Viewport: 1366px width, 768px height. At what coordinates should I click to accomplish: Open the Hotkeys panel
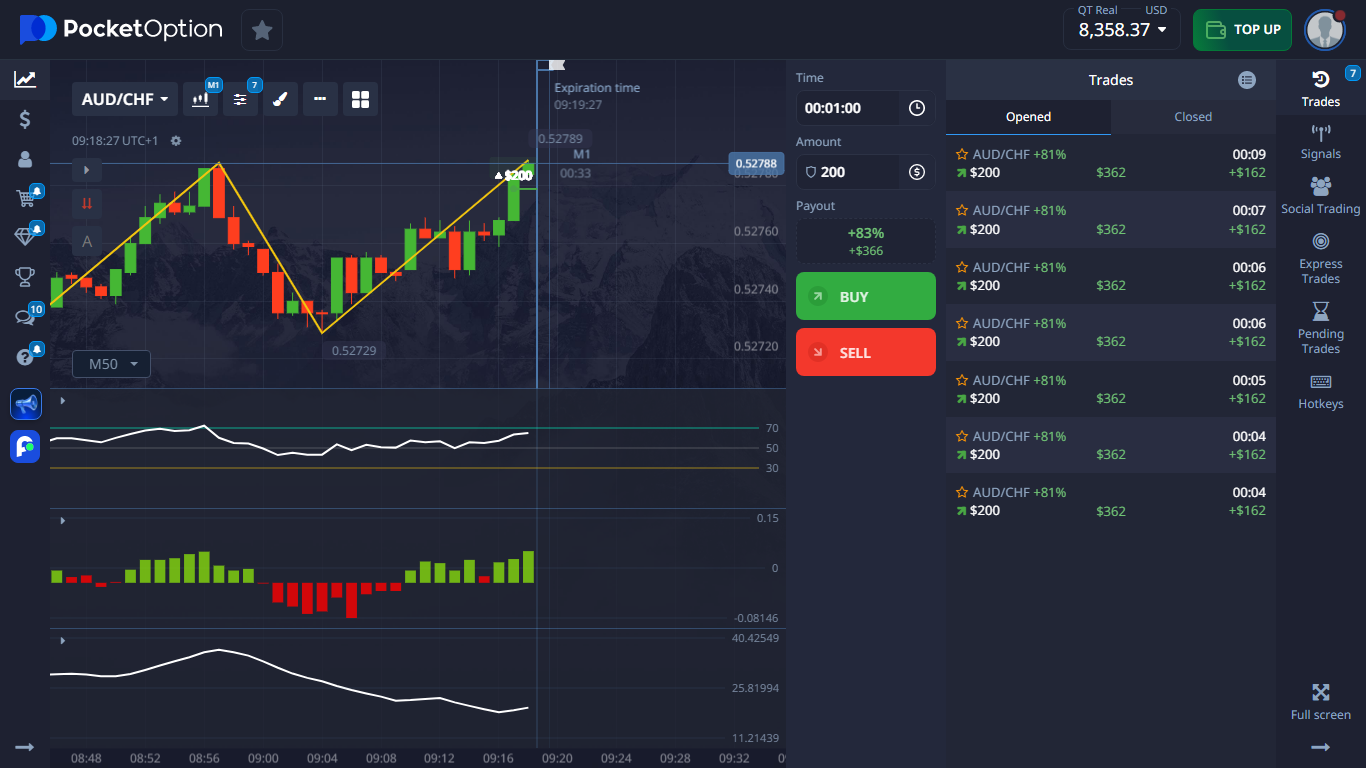[1320, 390]
